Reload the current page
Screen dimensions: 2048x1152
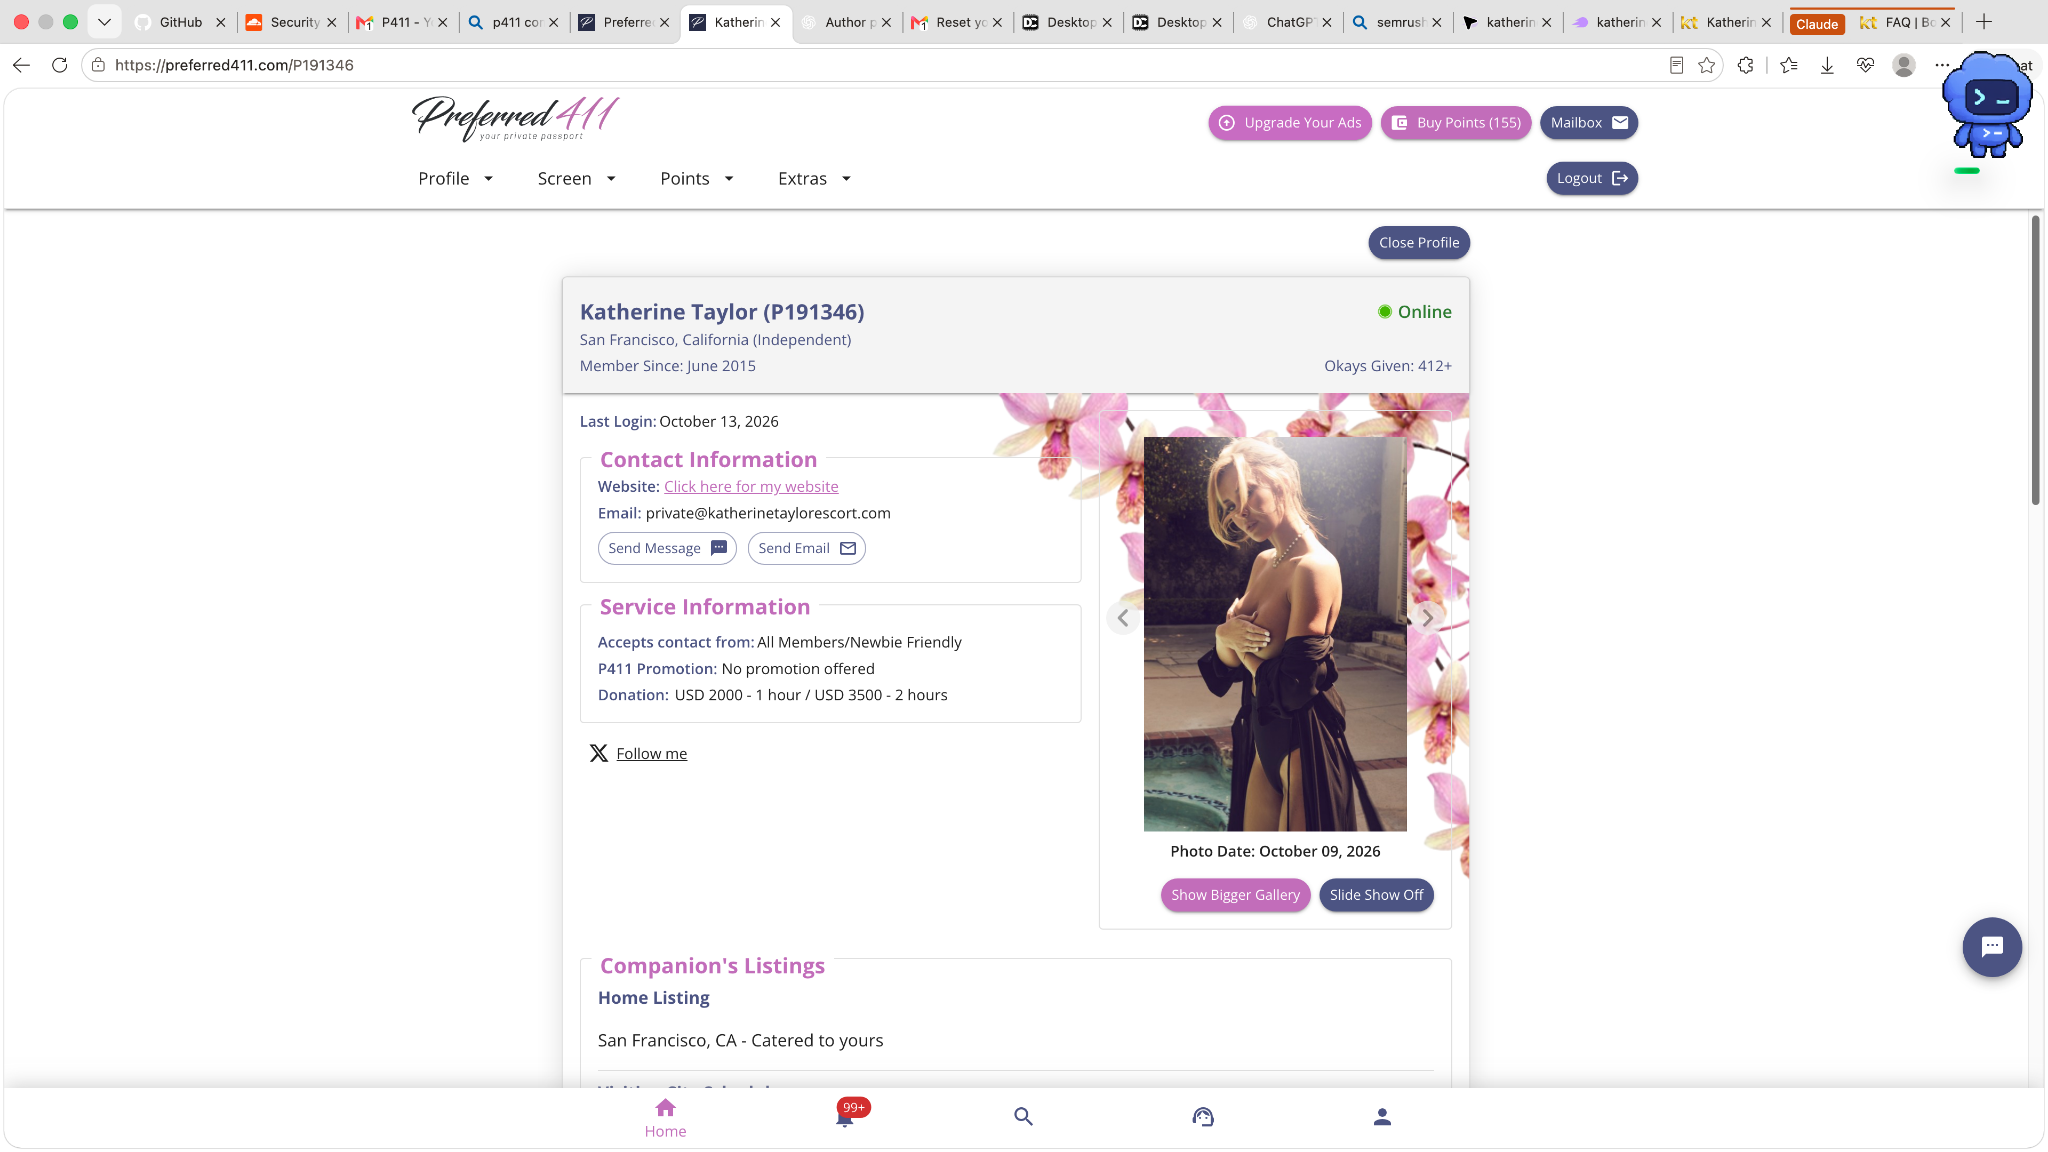[60, 65]
